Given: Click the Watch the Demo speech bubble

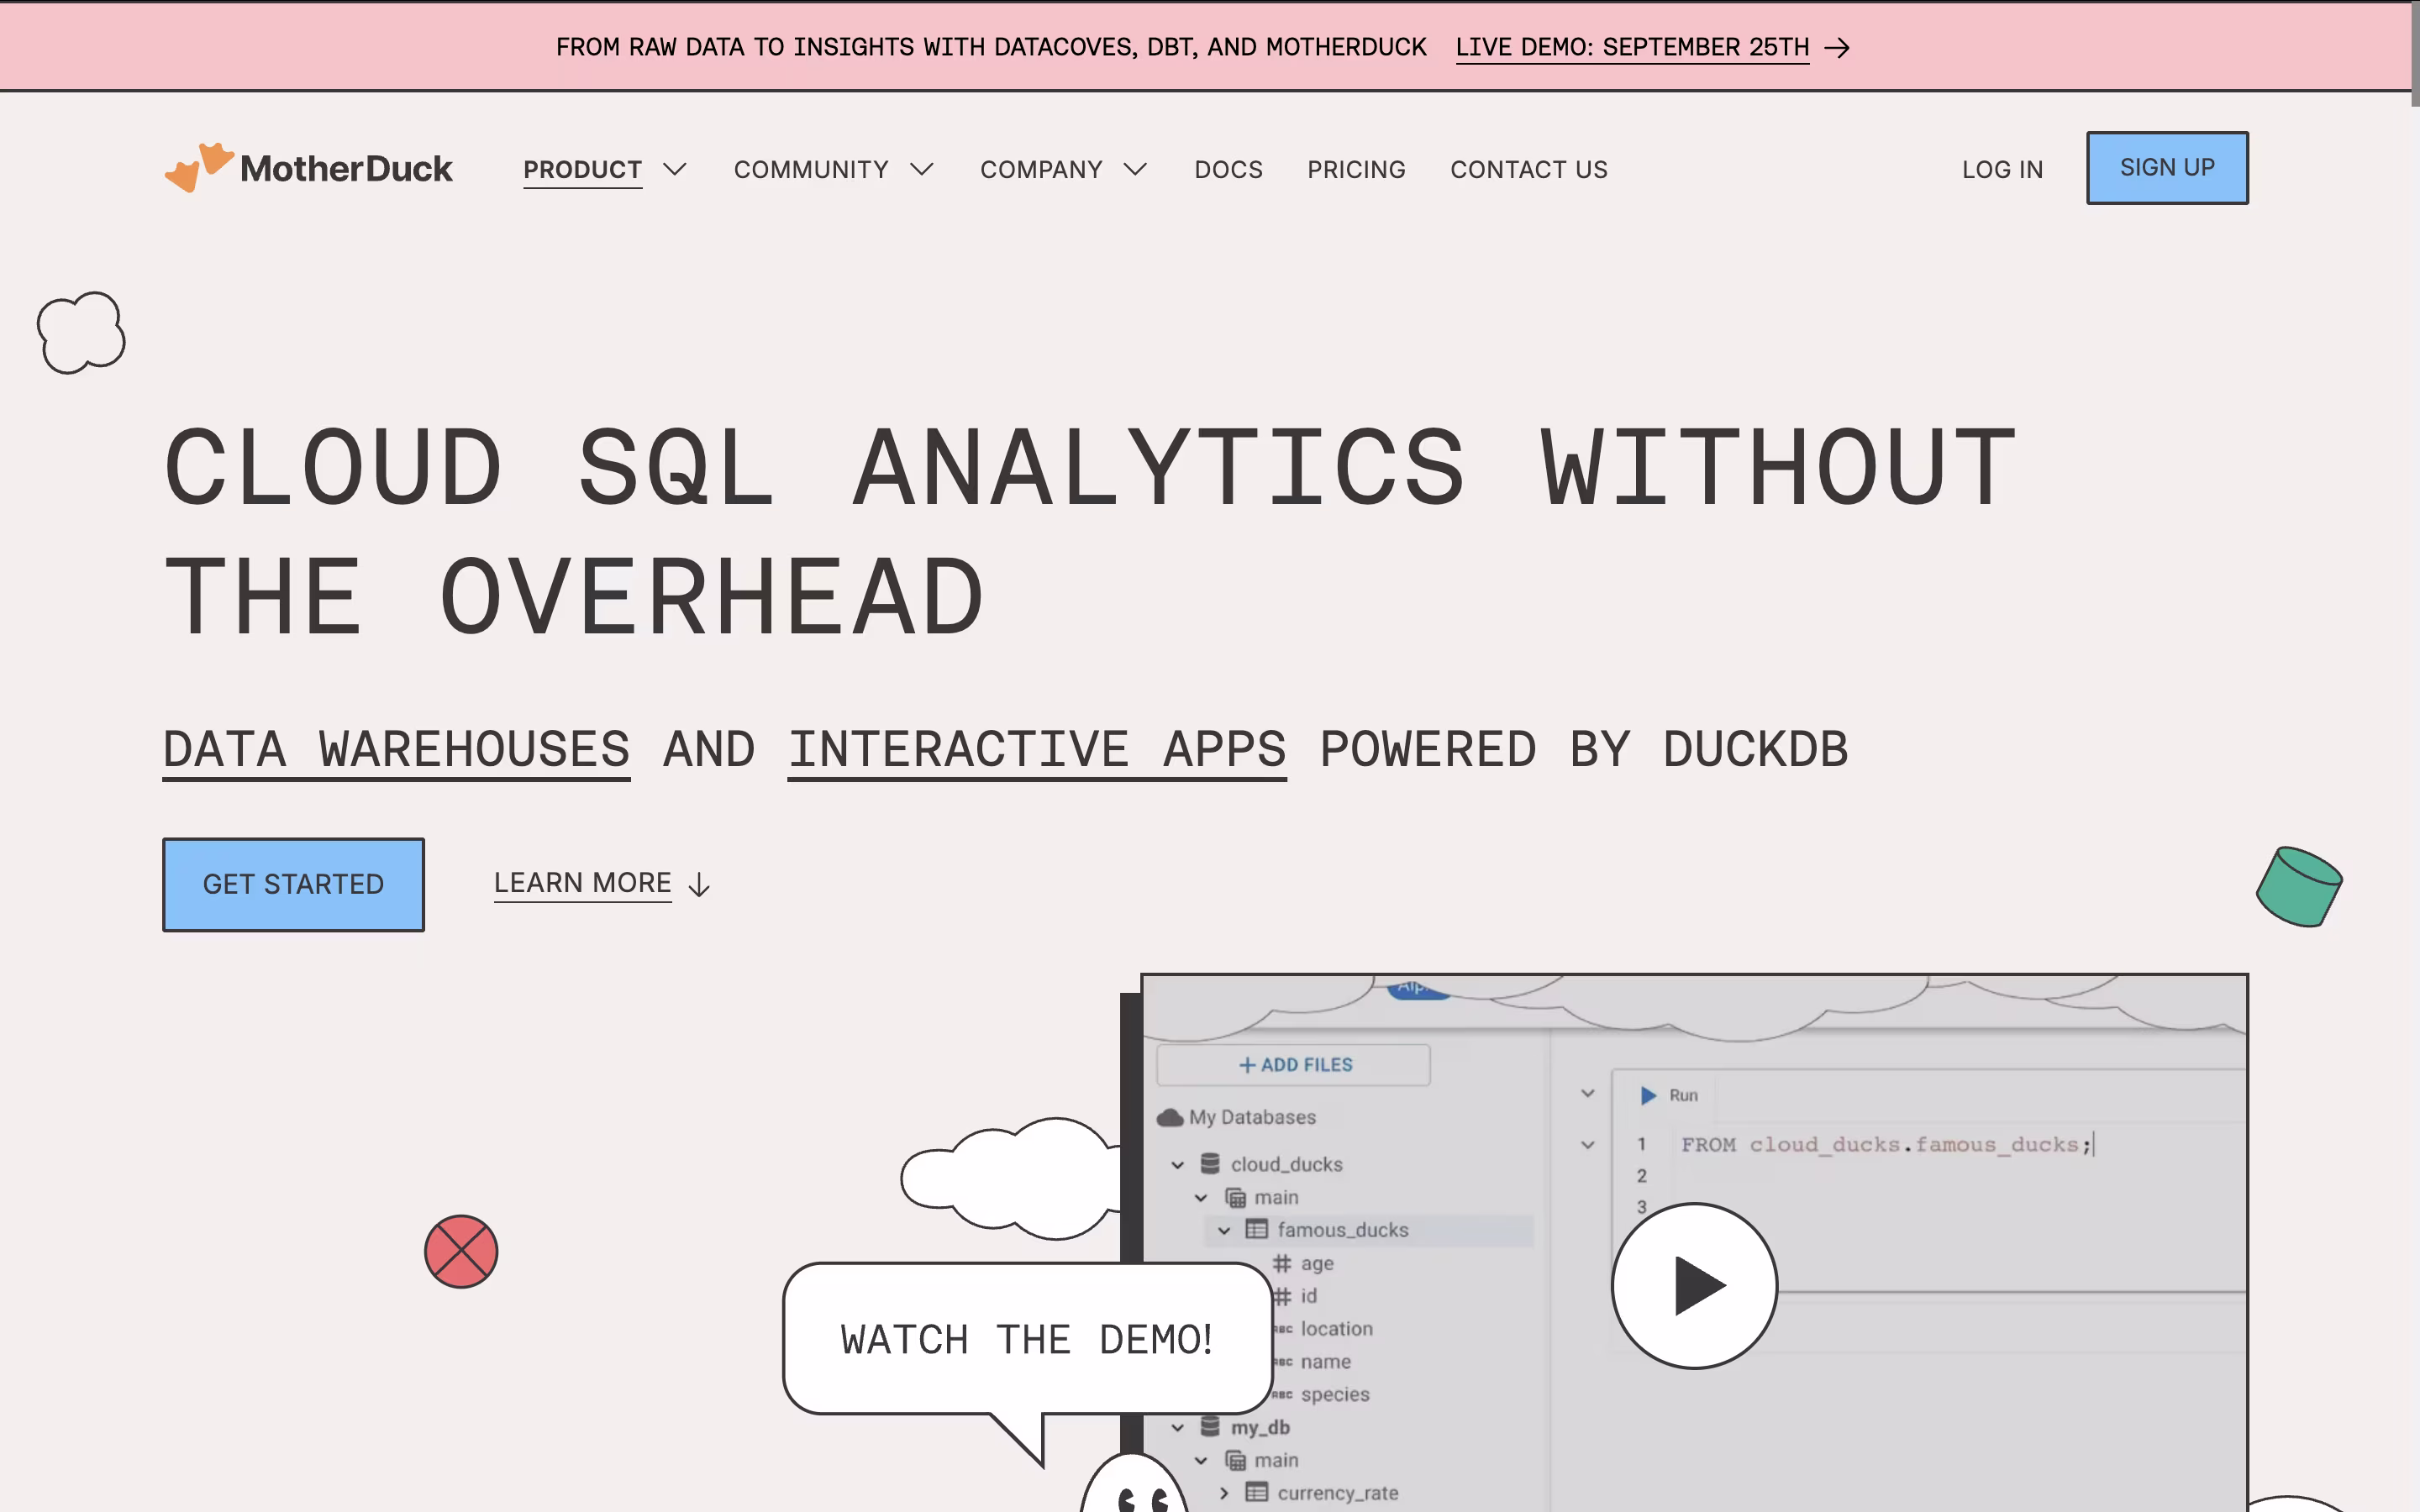Looking at the screenshot, I should (1027, 1339).
